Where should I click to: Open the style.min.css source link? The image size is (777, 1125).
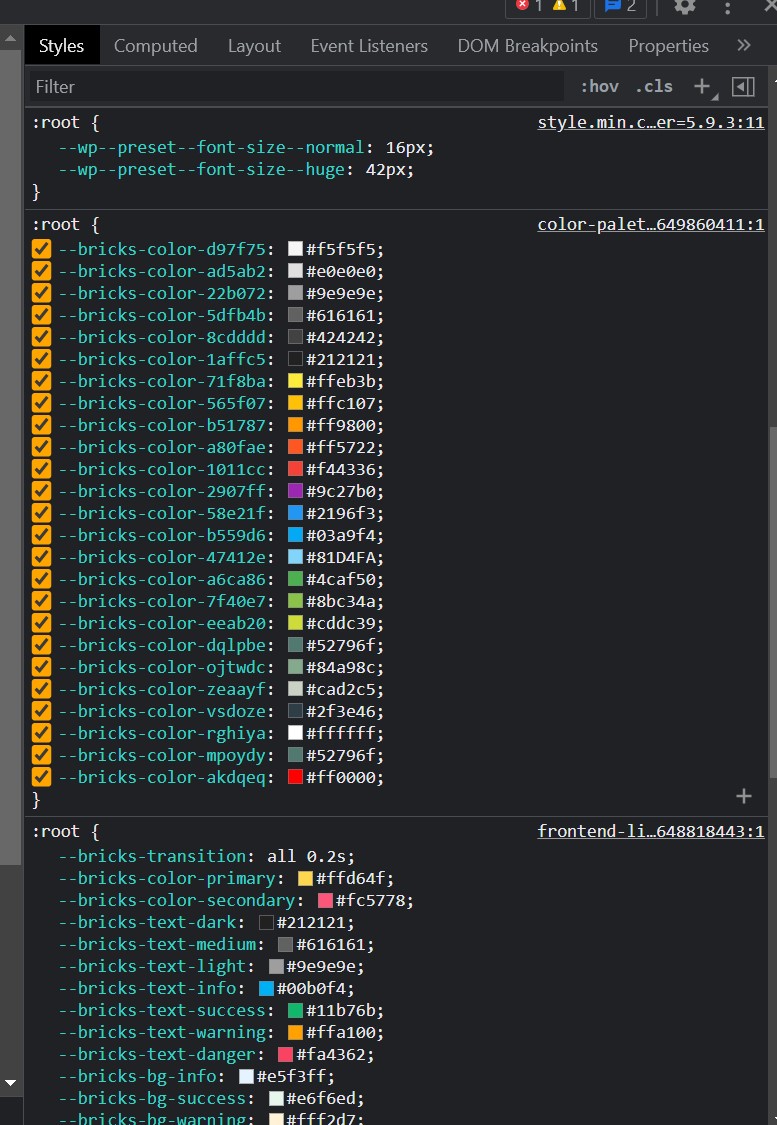pyautogui.click(x=651, y=123)
